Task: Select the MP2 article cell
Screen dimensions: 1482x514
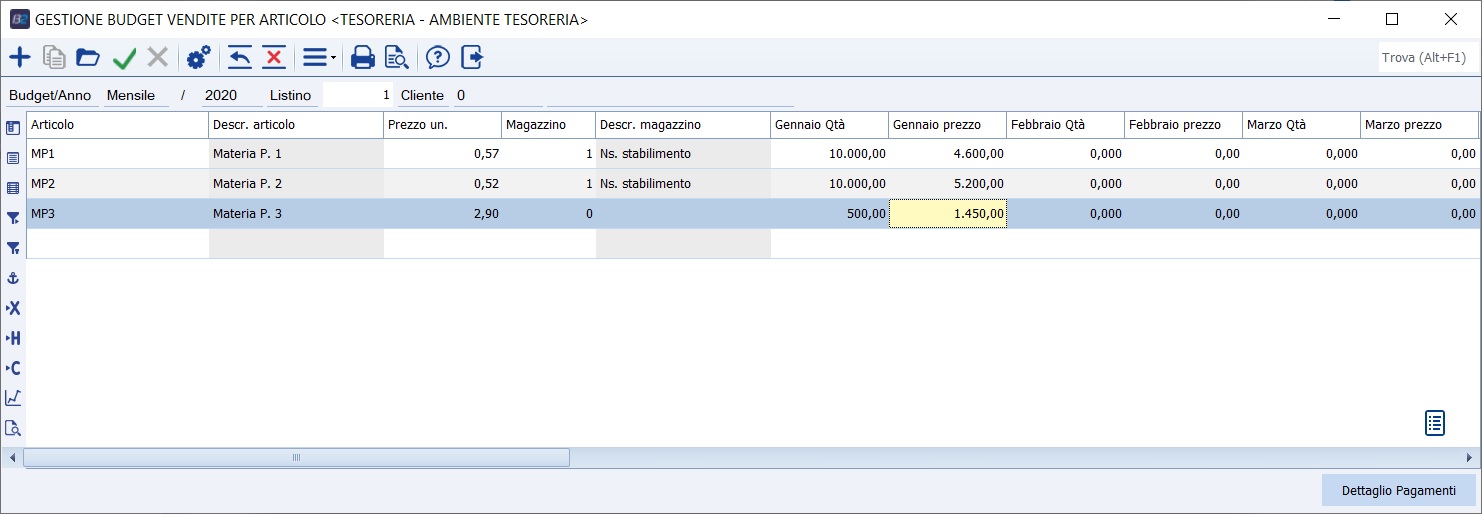Action: 117,184
